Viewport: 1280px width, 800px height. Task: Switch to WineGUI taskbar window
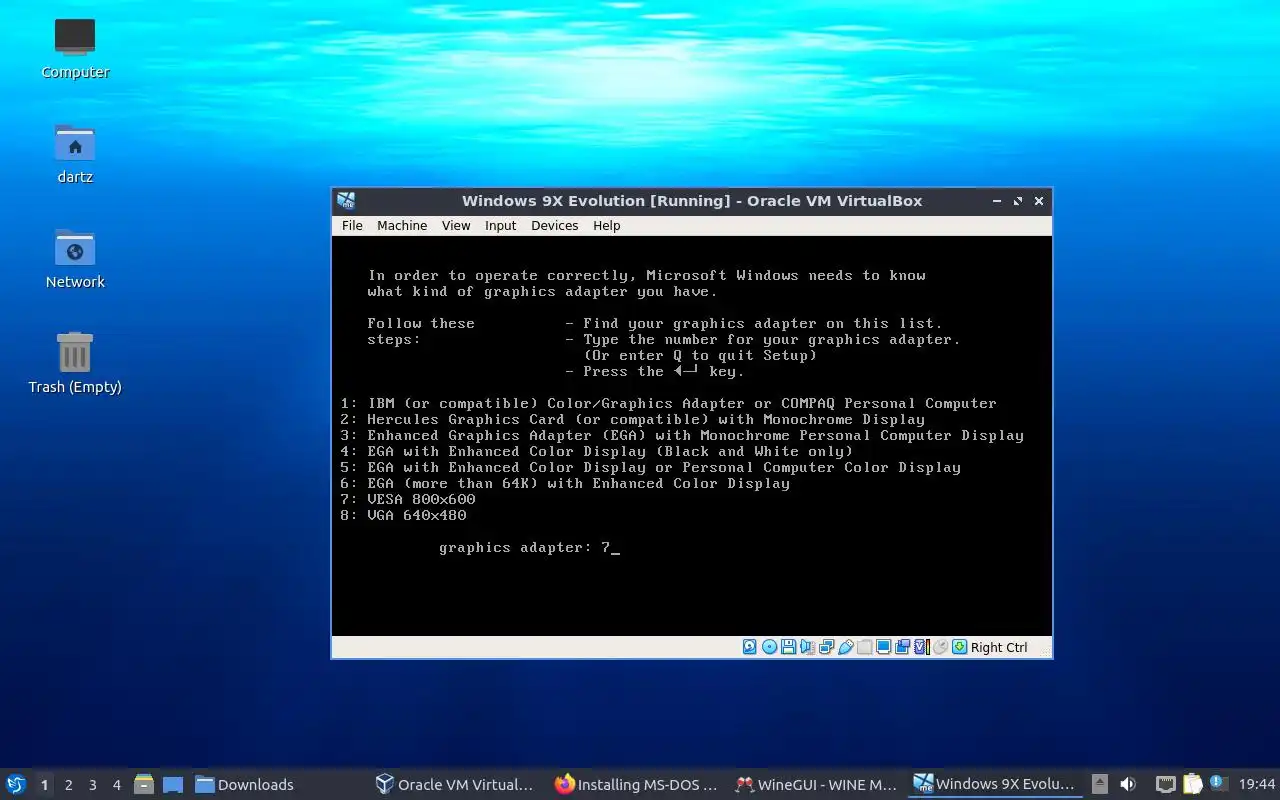[816, 784]
